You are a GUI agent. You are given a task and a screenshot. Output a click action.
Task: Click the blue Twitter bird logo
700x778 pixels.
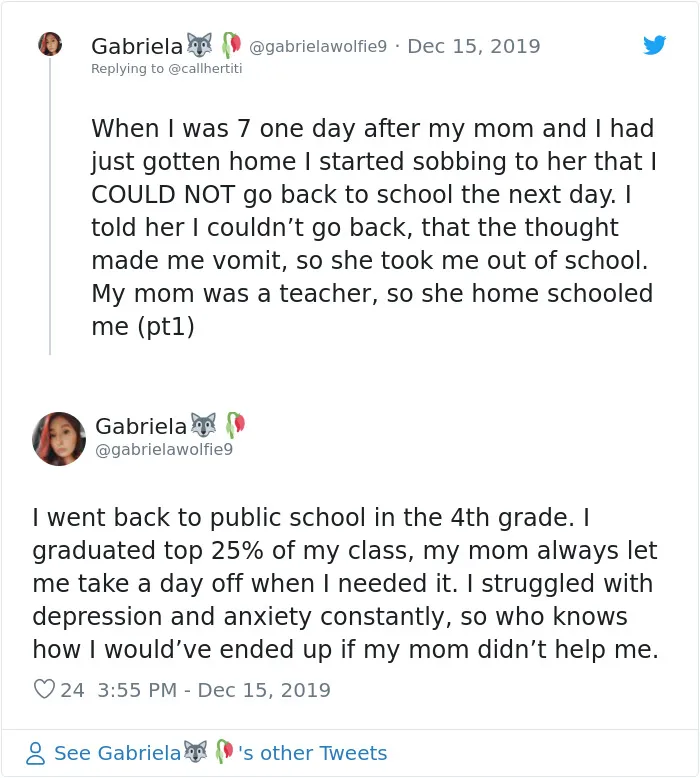[x=654, y=45]
